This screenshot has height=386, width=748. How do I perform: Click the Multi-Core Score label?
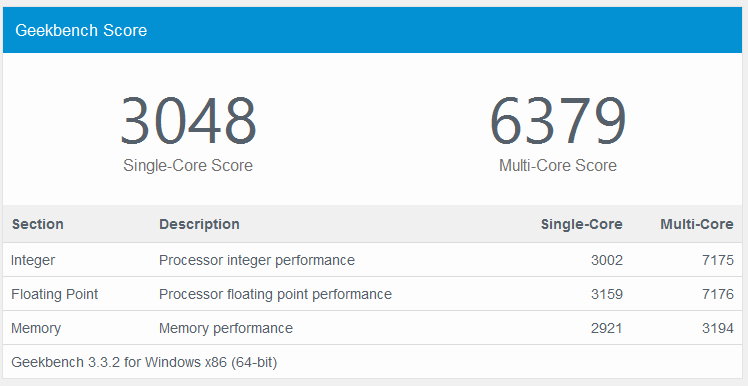558,166
